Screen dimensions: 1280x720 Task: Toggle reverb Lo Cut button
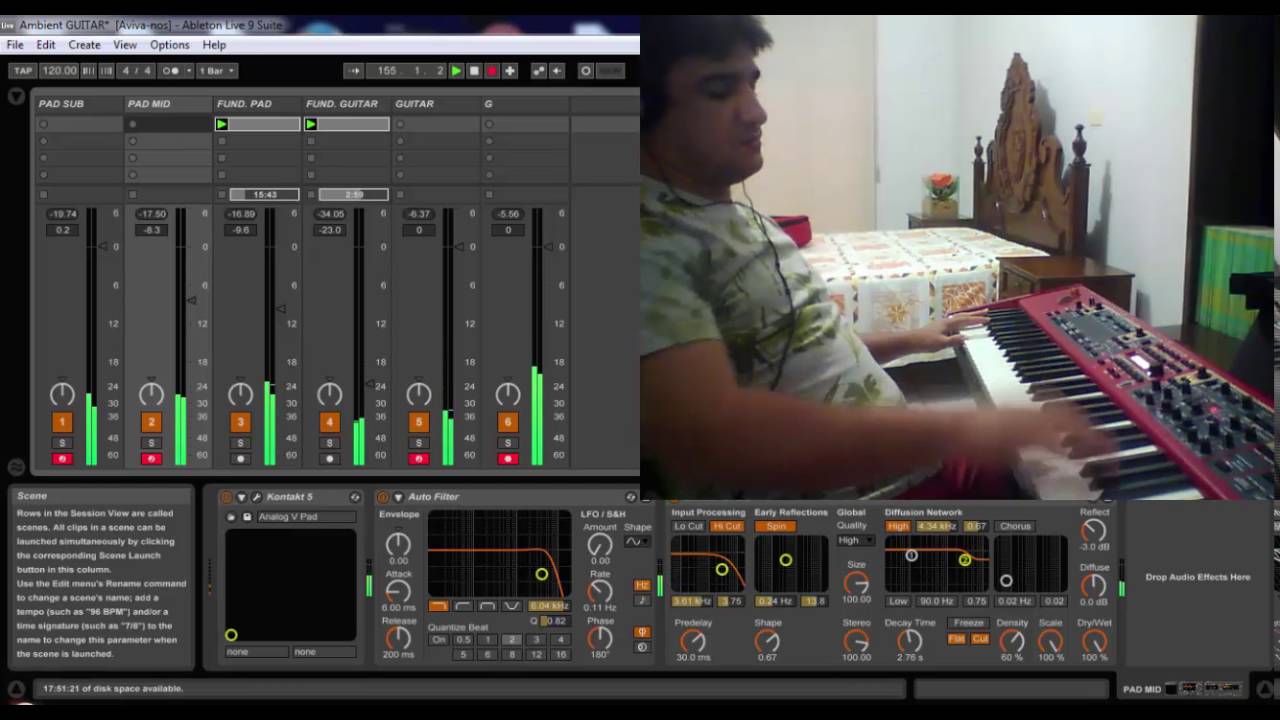[689, 526]
